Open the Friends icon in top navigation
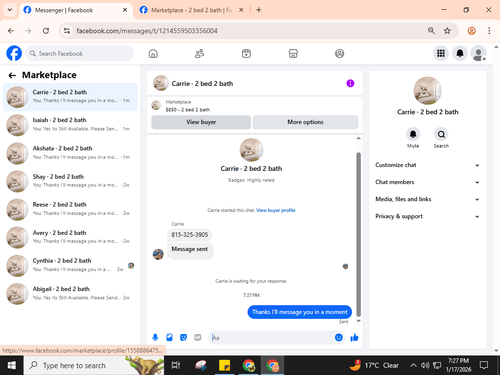Screen dimensions: 500x375 (199, 53)
